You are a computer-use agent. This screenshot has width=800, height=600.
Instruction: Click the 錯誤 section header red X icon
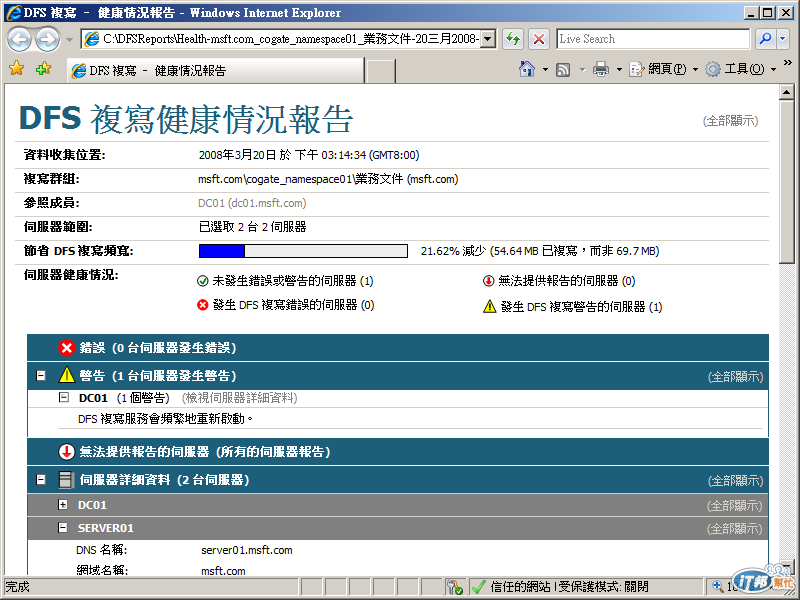coord(66,348)
